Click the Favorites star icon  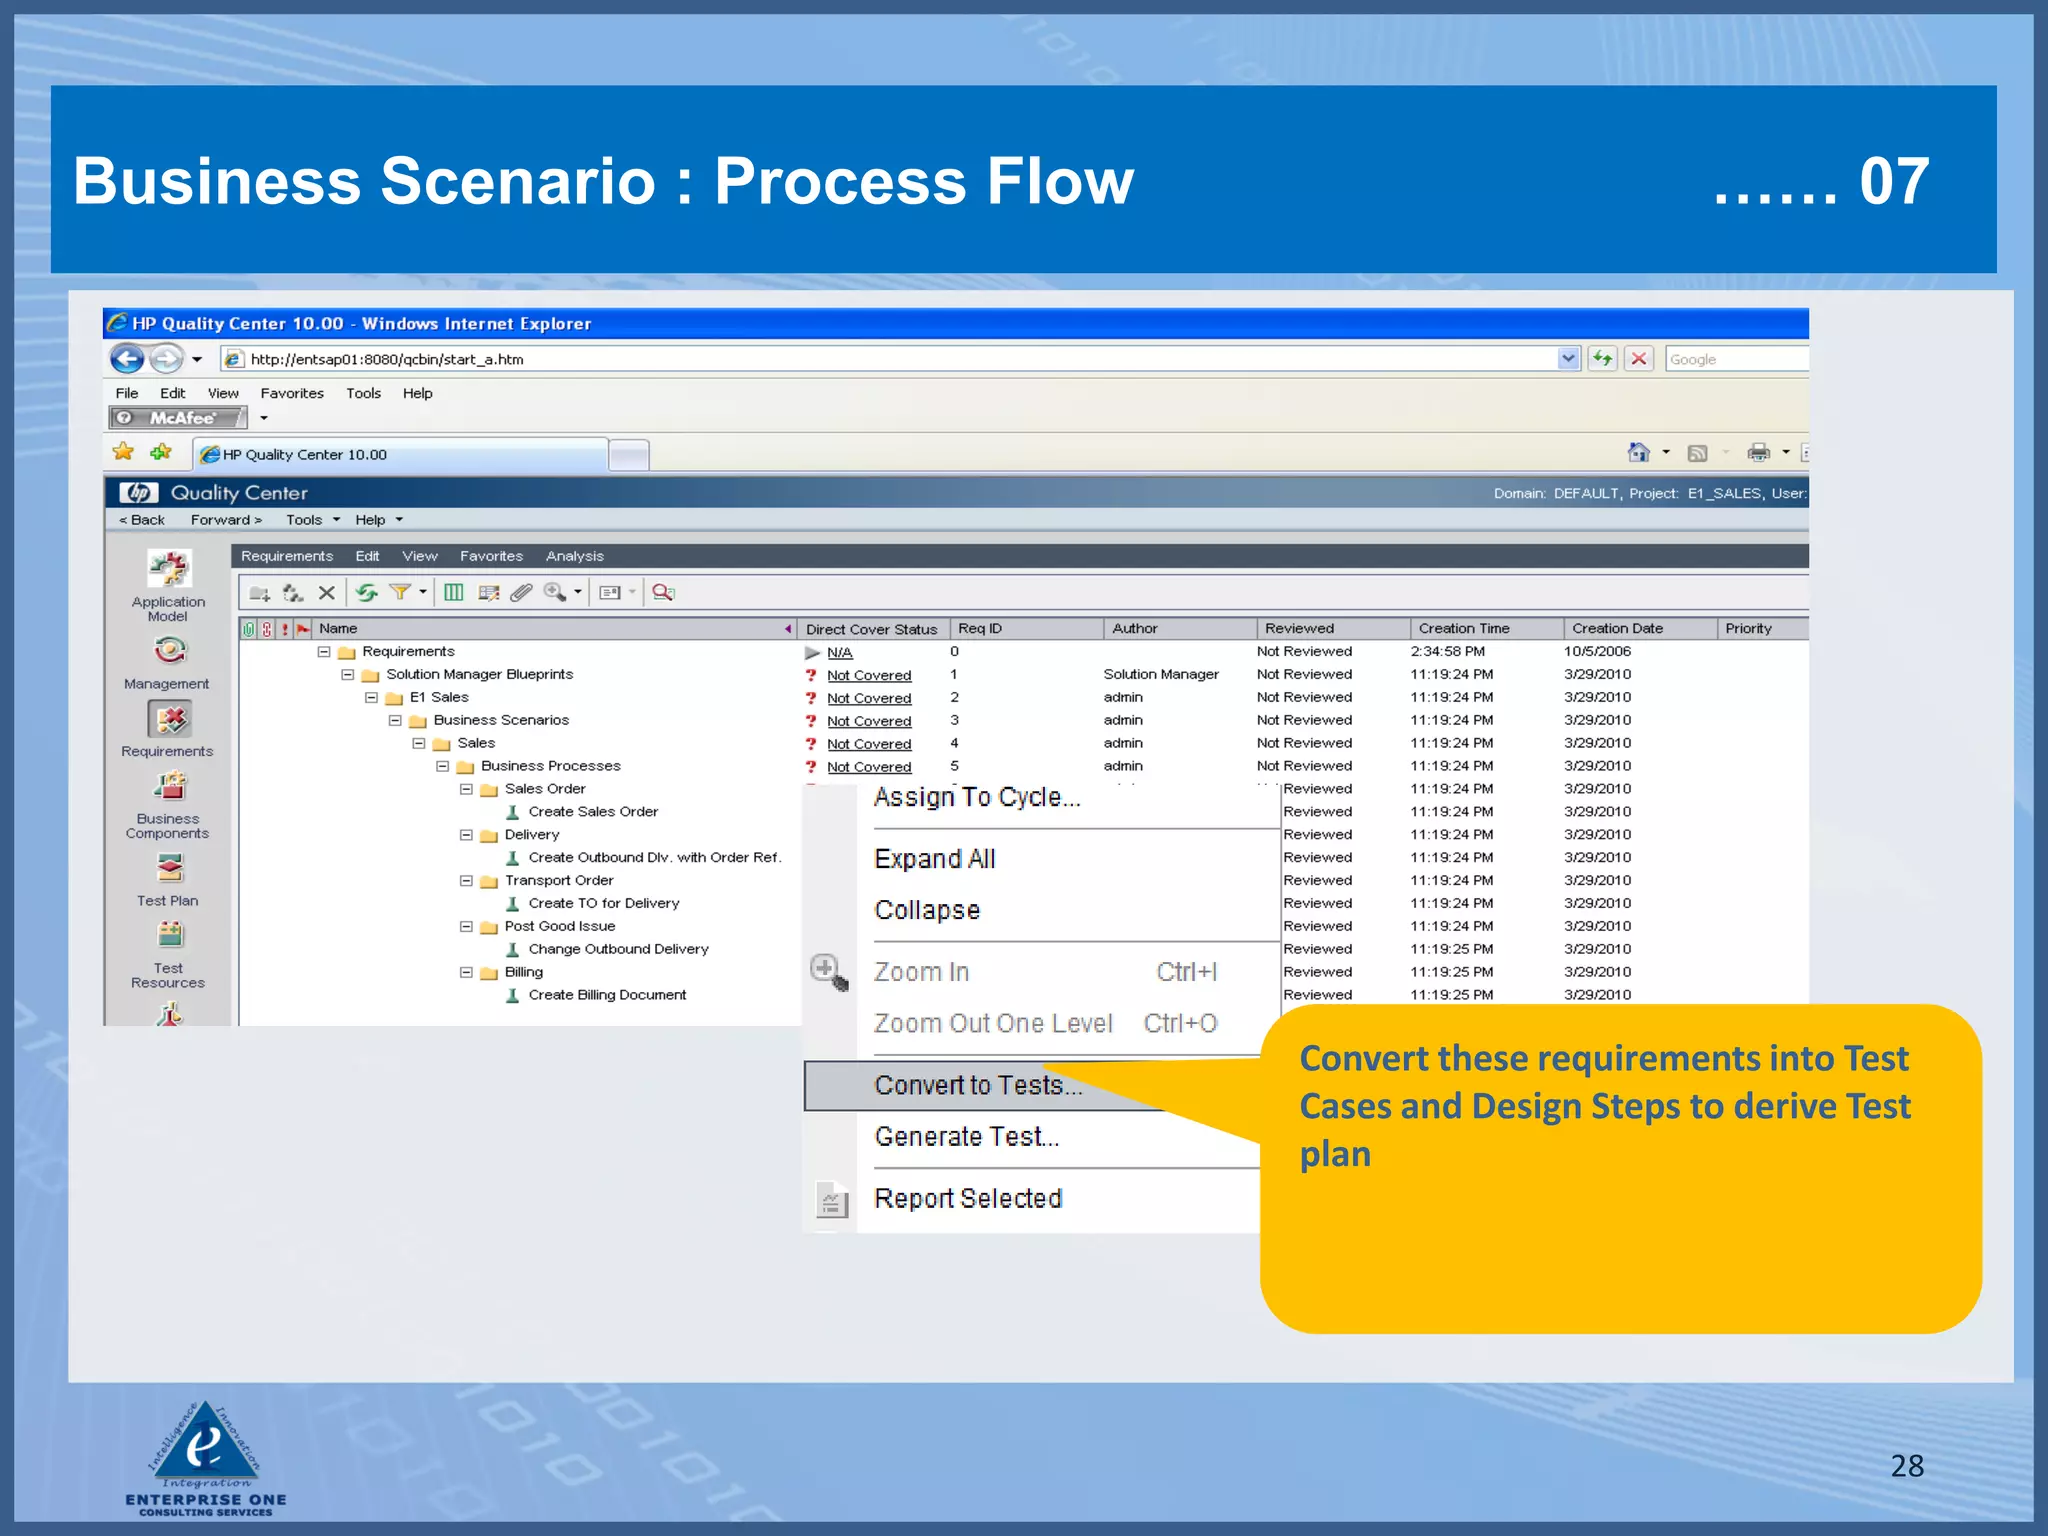click(123, 452)
